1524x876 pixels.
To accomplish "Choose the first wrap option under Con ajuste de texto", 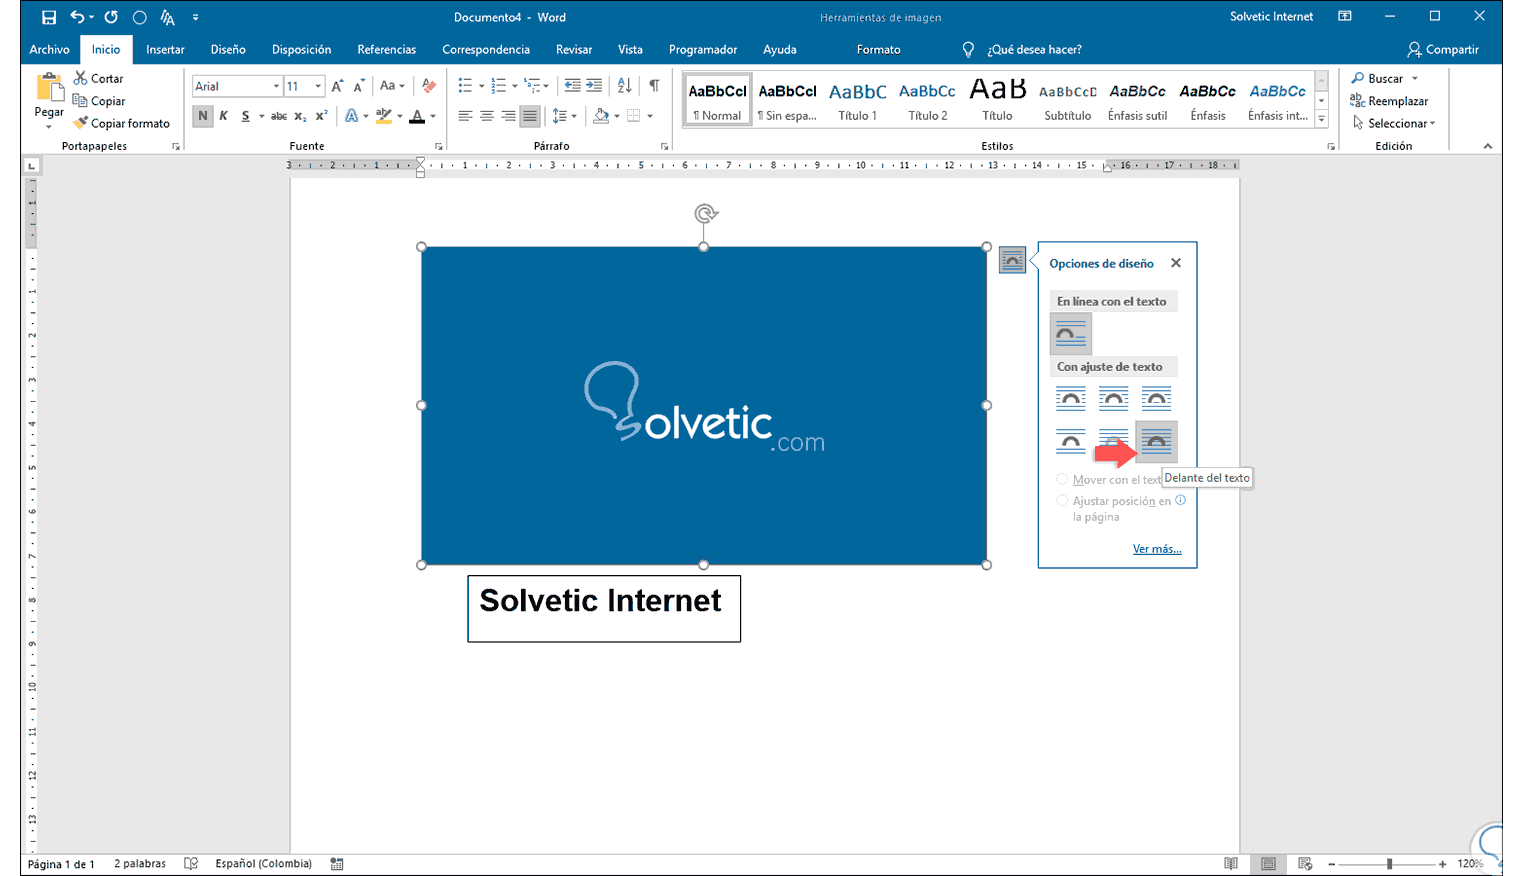I will [x=1070, y=399].
